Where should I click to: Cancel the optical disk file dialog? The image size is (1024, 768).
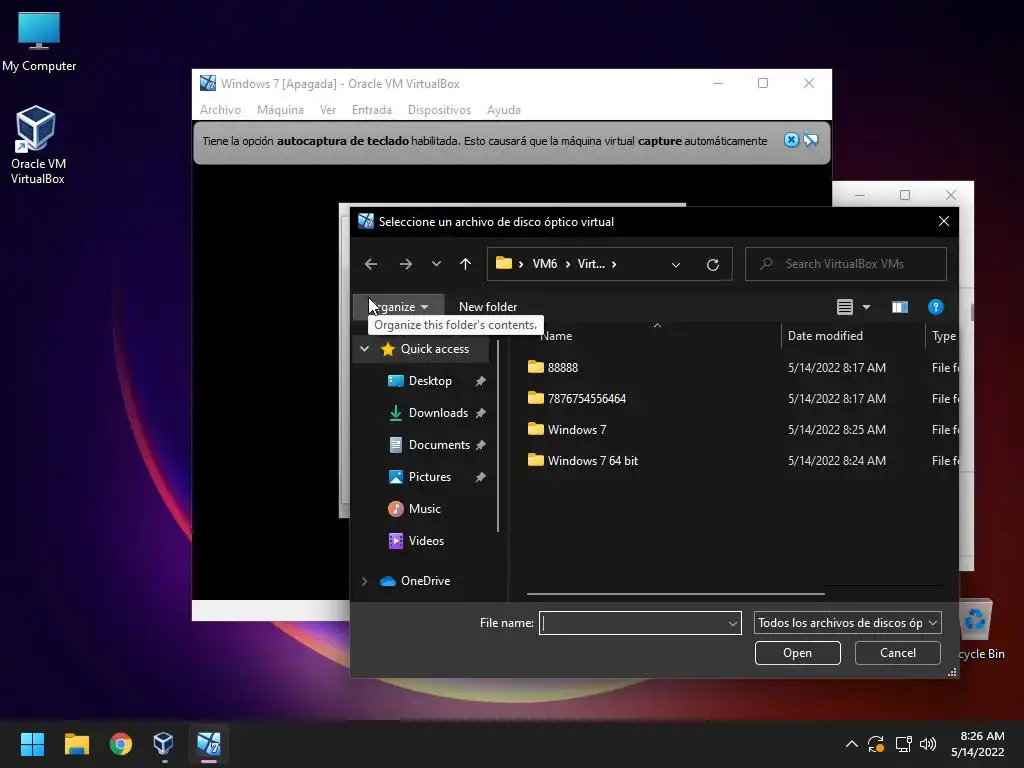tap(897, 653)
